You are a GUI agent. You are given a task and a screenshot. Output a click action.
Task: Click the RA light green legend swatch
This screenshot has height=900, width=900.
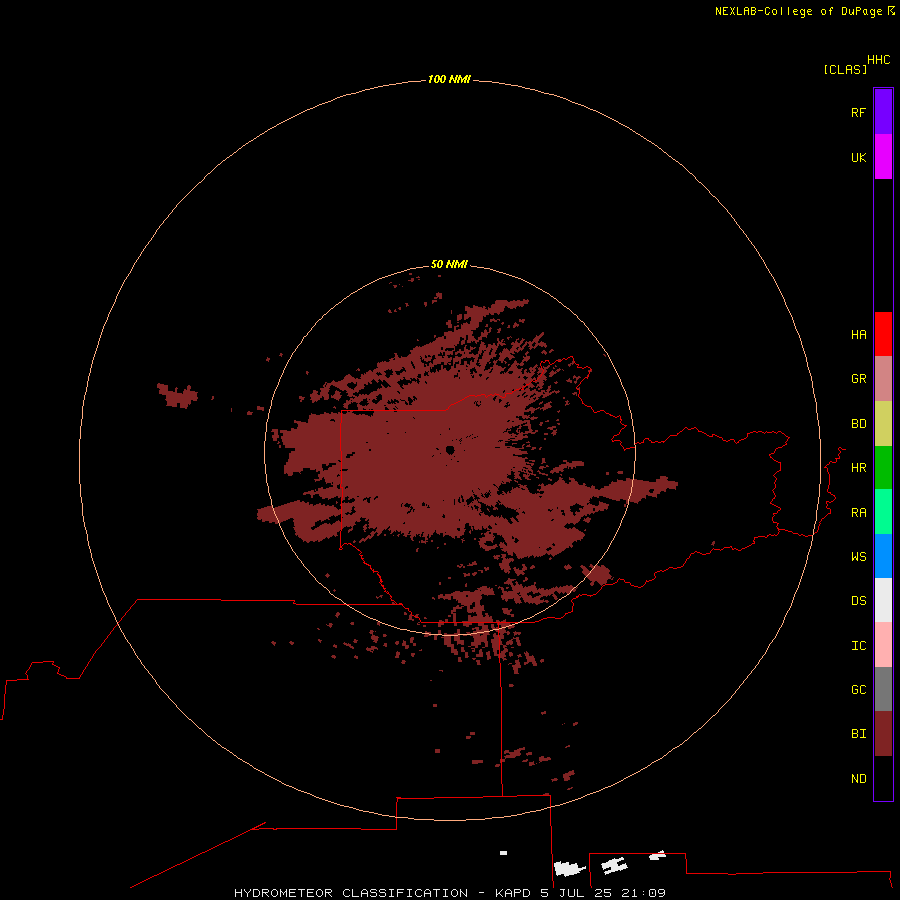click(883, 512)
